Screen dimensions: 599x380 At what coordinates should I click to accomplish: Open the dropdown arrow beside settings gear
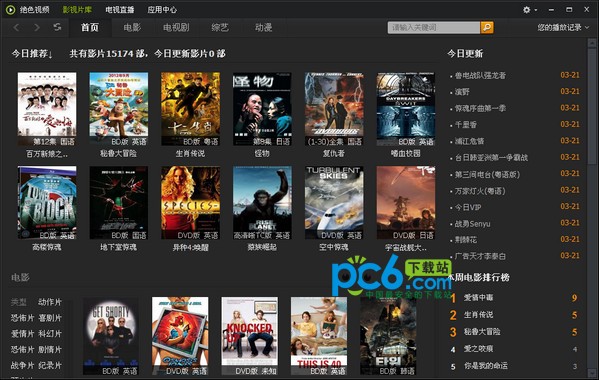point(536,10)
